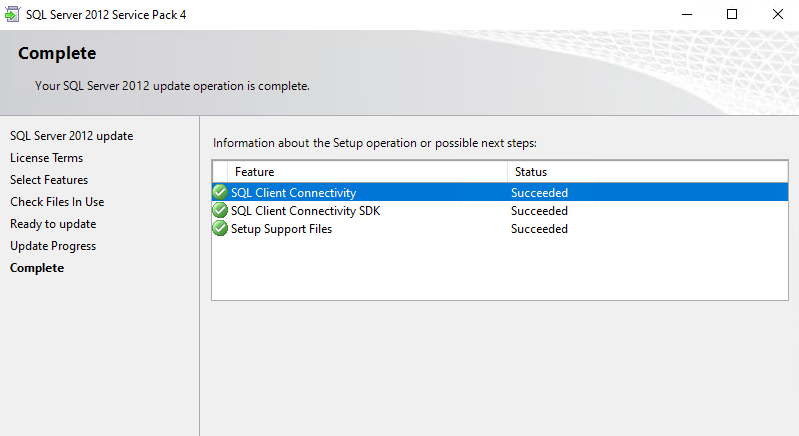The height and width of the screenshot is (436, 799).
Task: Select the Ready to update step
Action: 53,224
